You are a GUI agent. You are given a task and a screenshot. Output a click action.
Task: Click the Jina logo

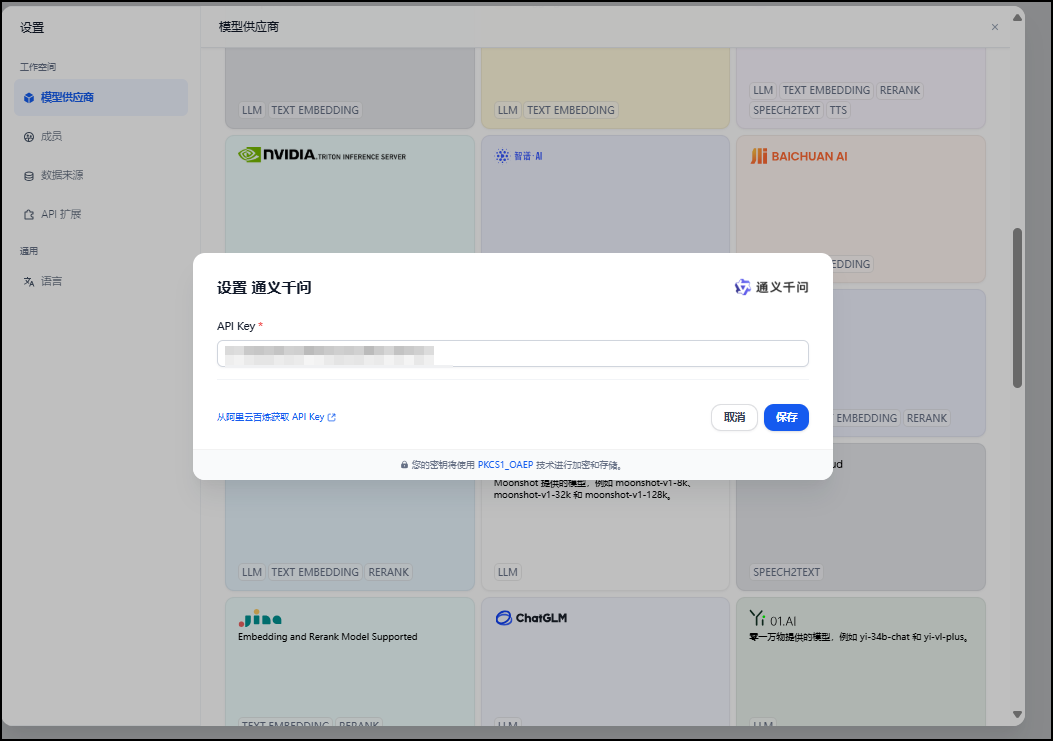(260, 618)
